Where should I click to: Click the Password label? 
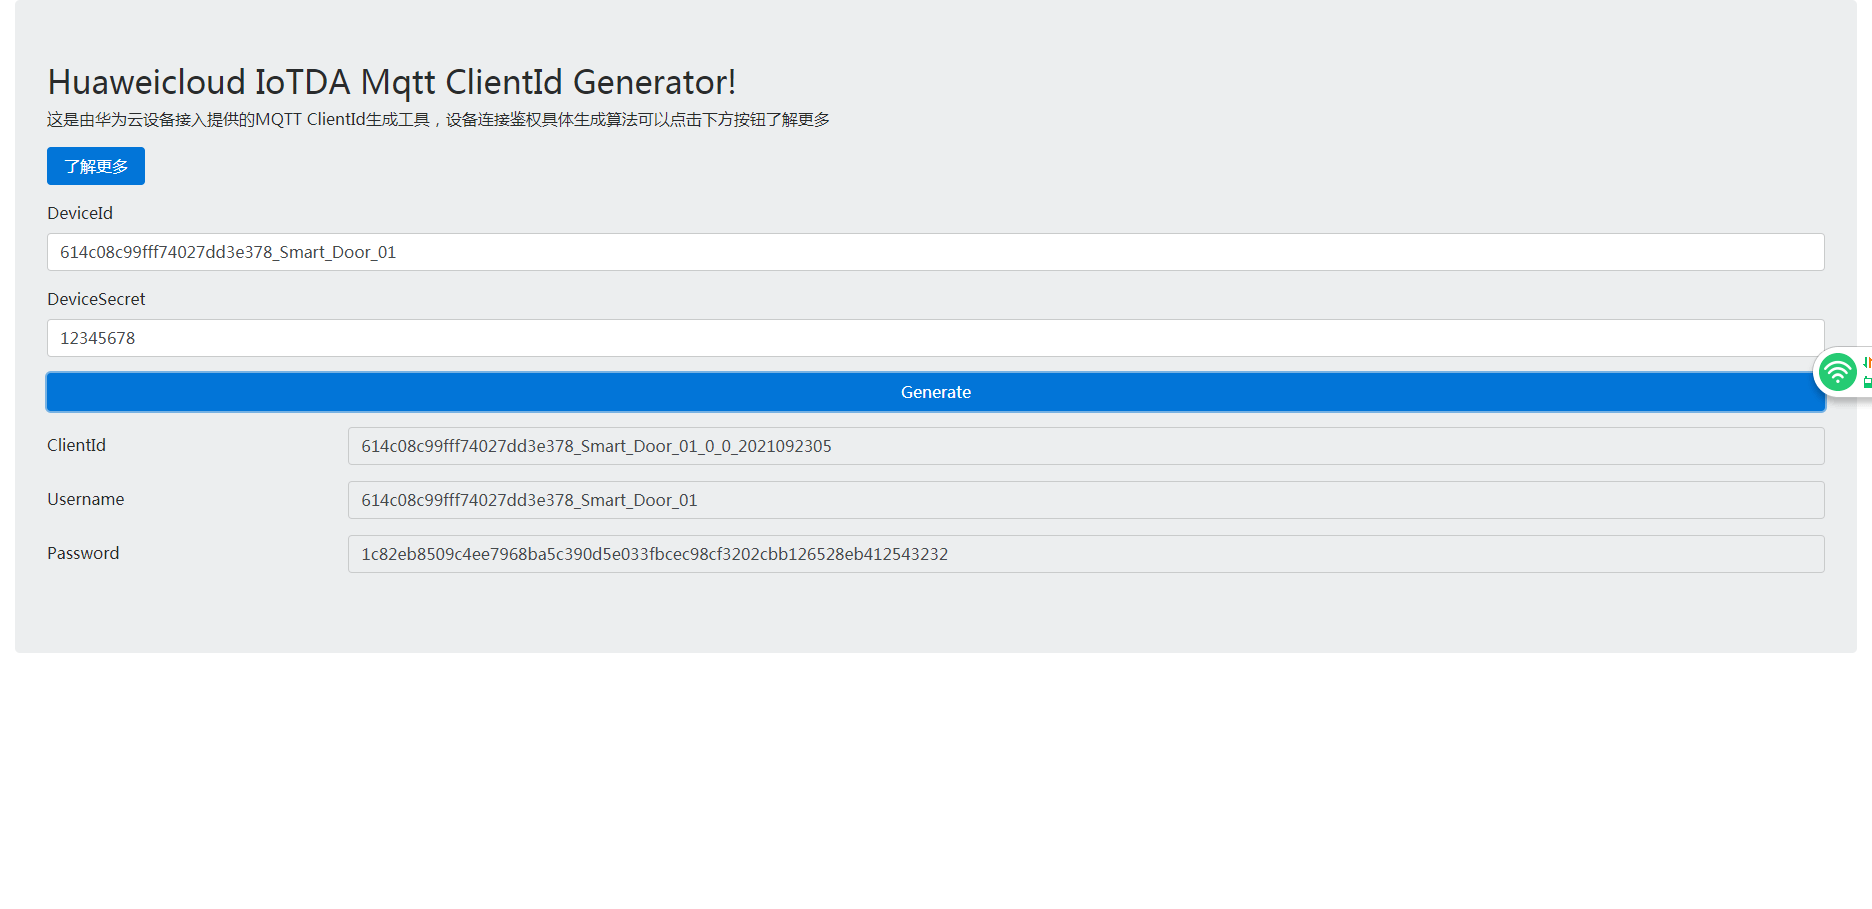pyautogui.click(x=83, y=553)
